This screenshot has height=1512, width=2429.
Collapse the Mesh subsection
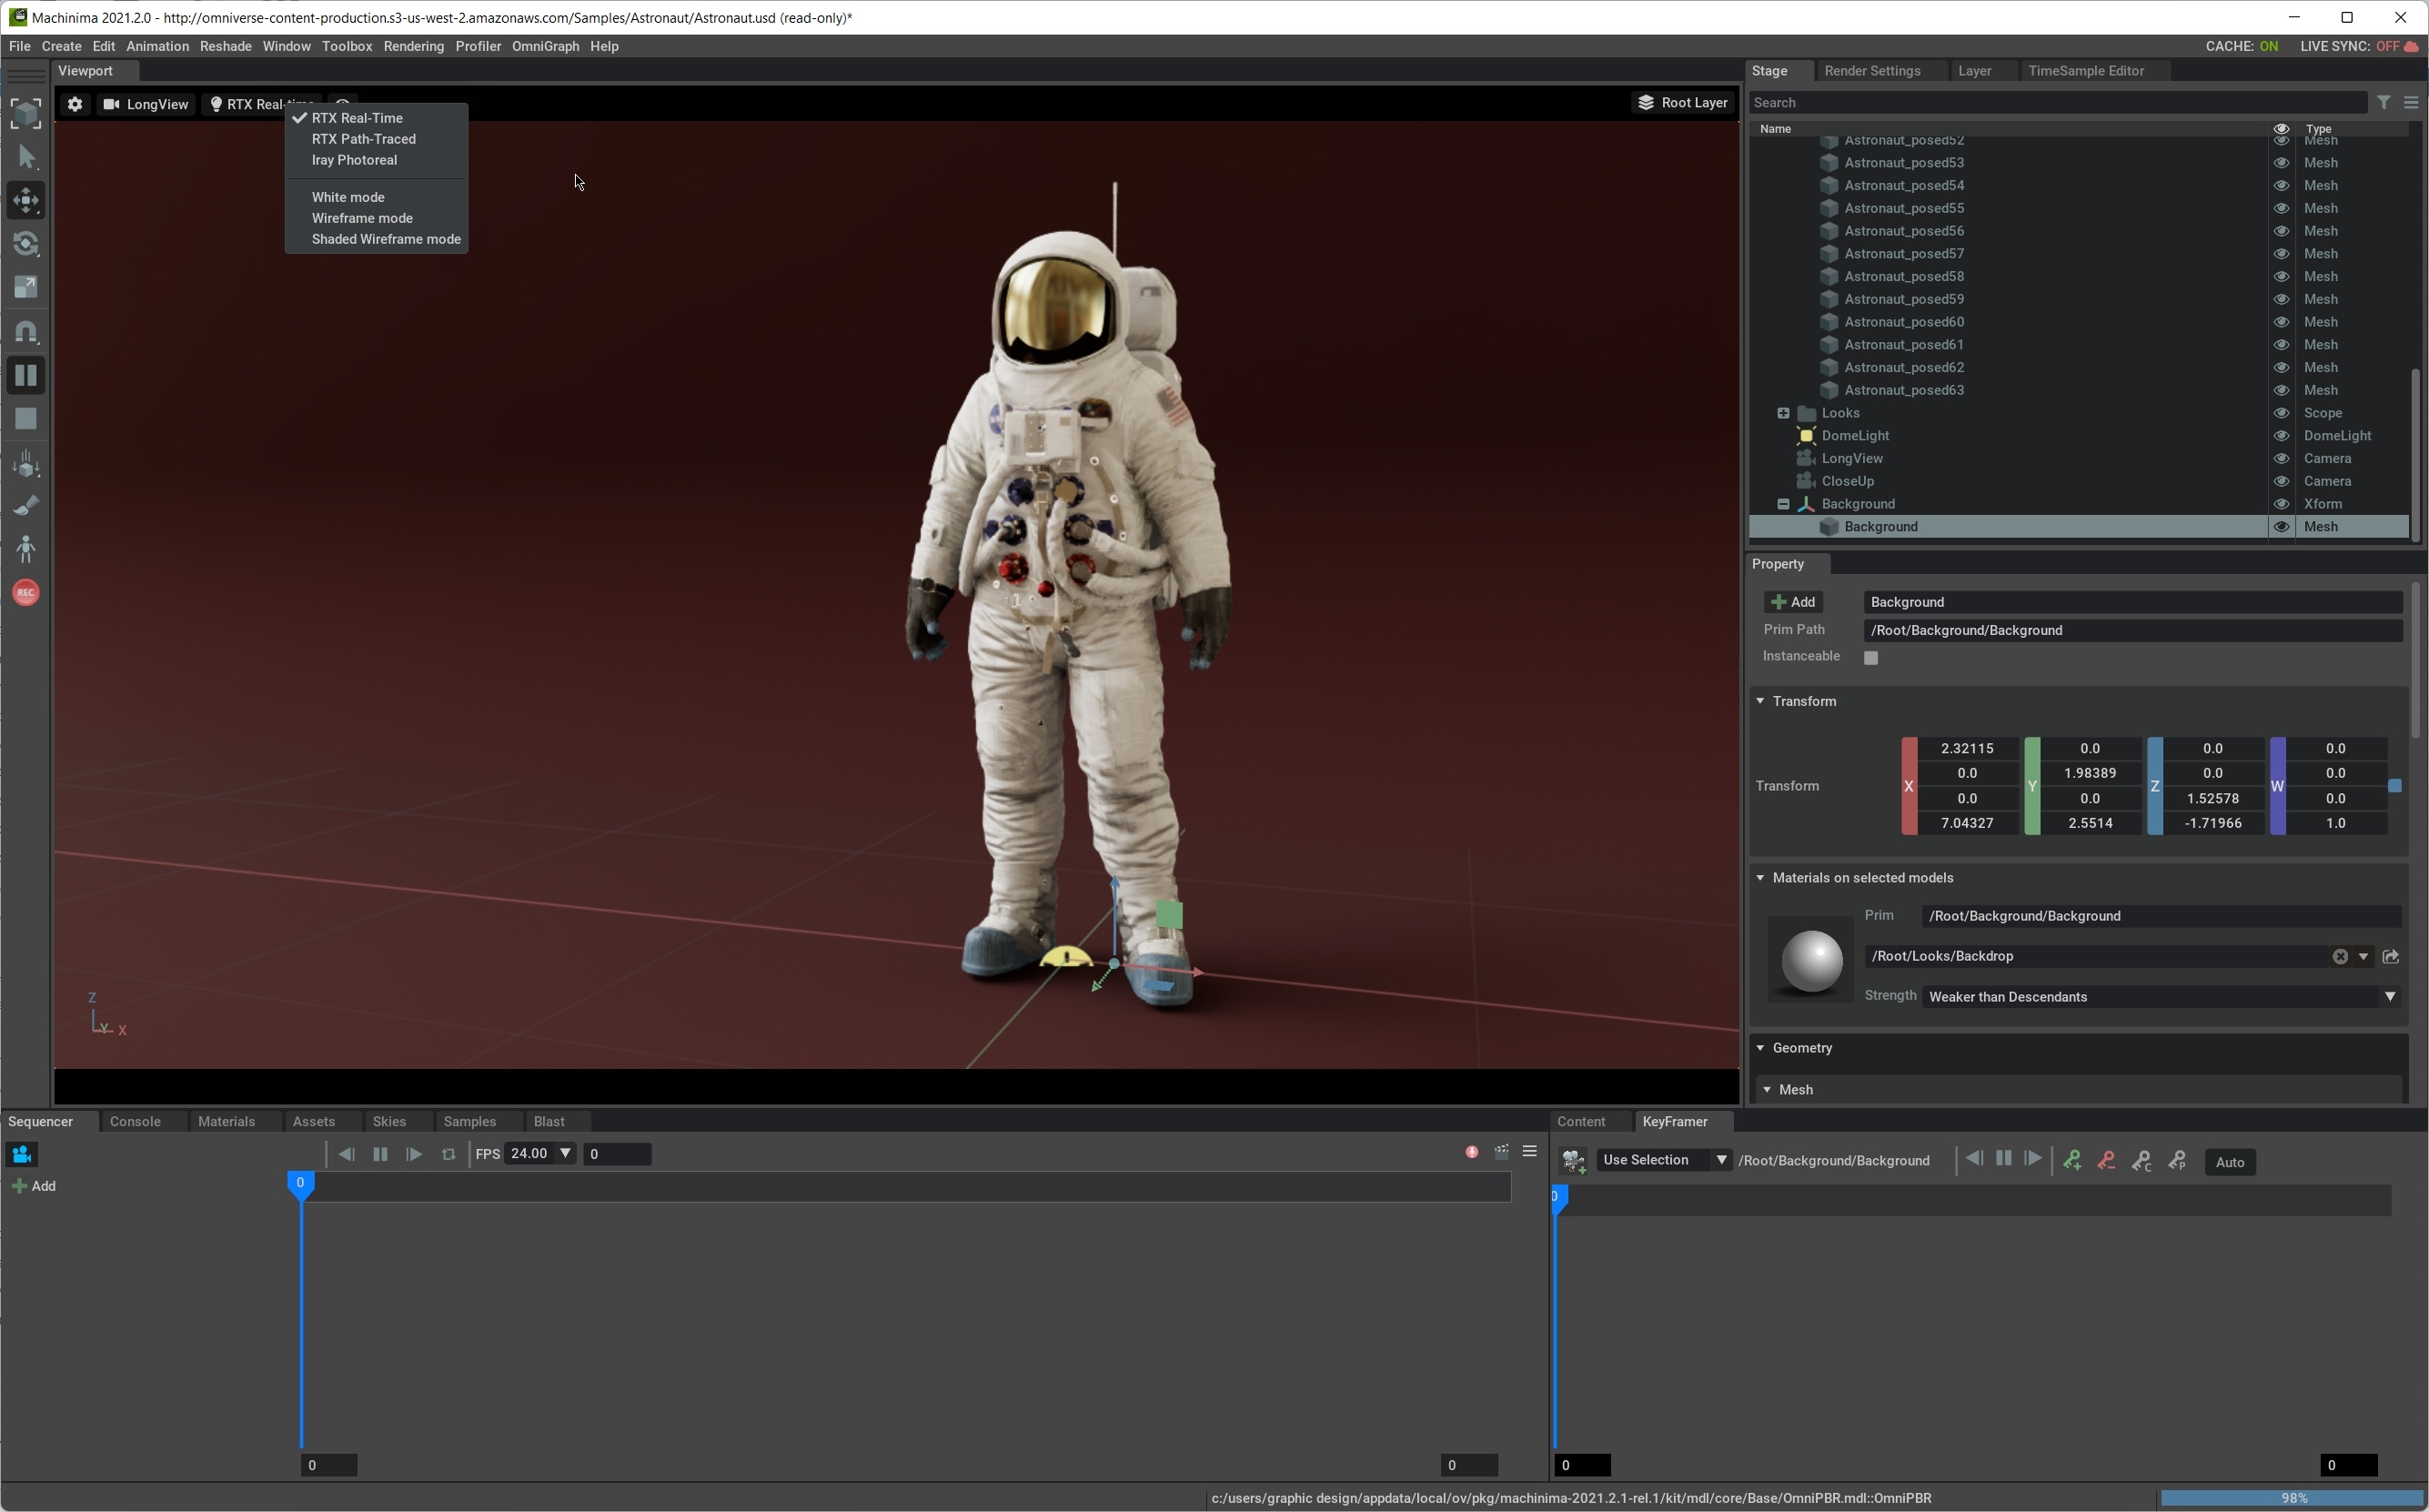(1767, 1090)
